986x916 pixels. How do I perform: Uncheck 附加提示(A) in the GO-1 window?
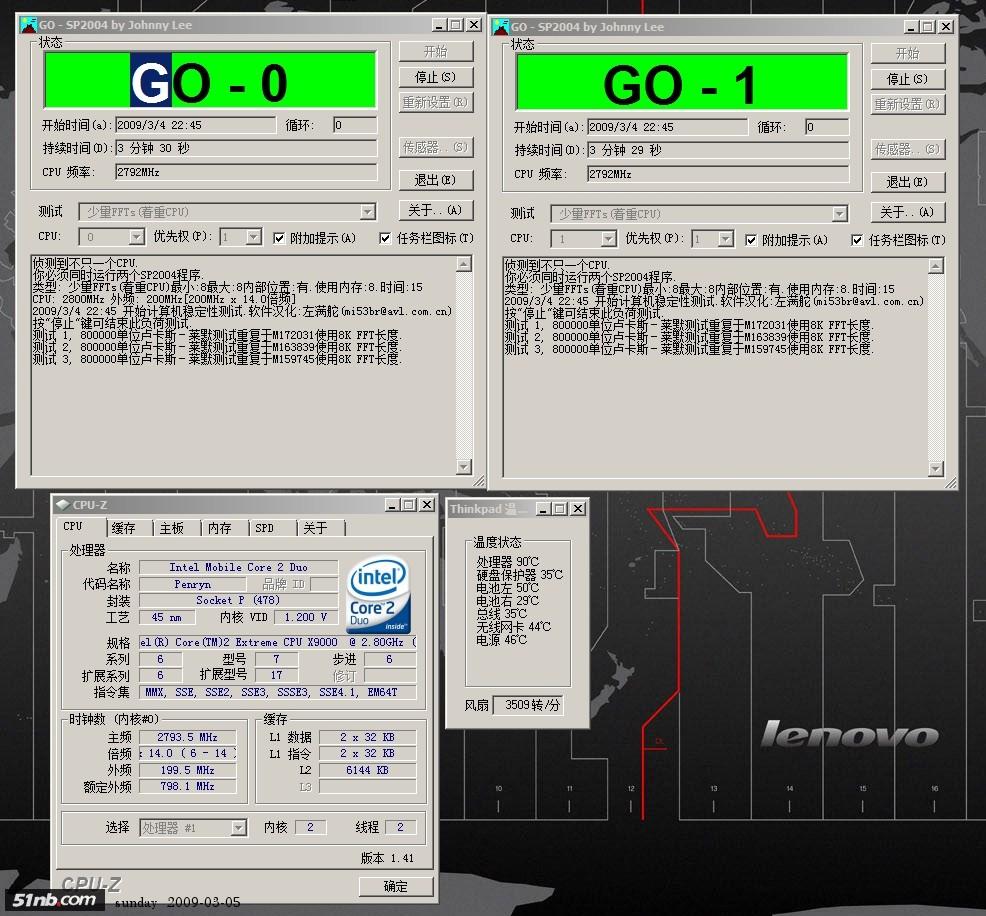752,240
